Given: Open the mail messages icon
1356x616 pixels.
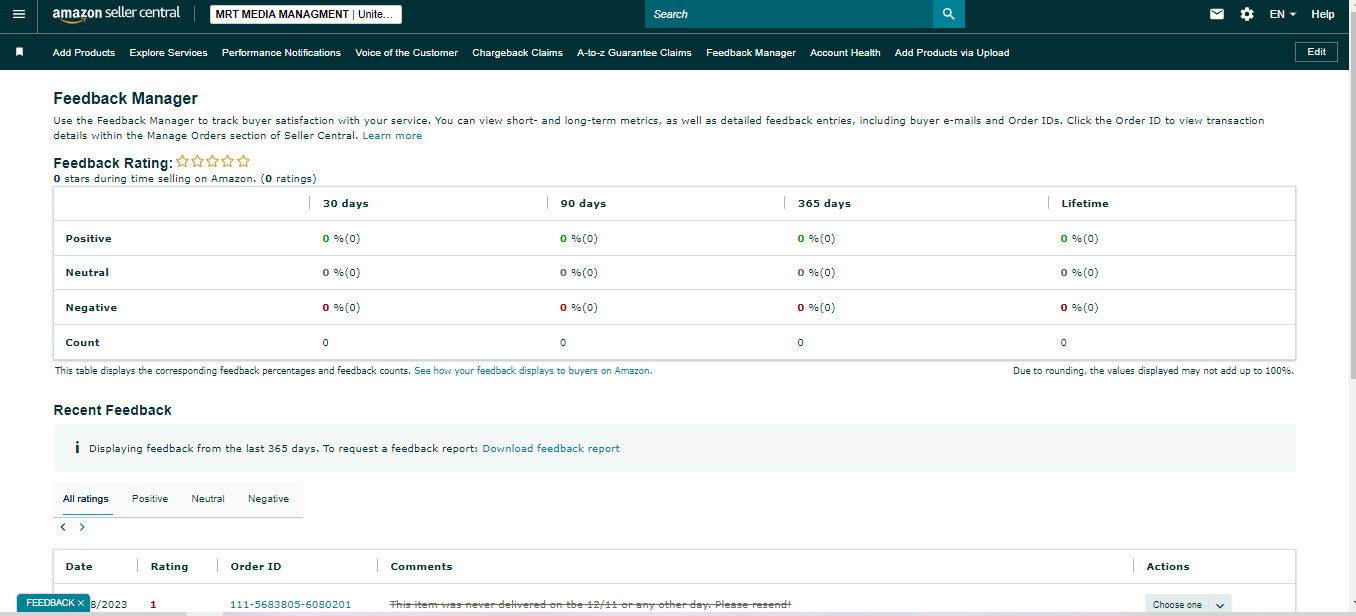Looking at the screenshot, I should [1217, 14].
